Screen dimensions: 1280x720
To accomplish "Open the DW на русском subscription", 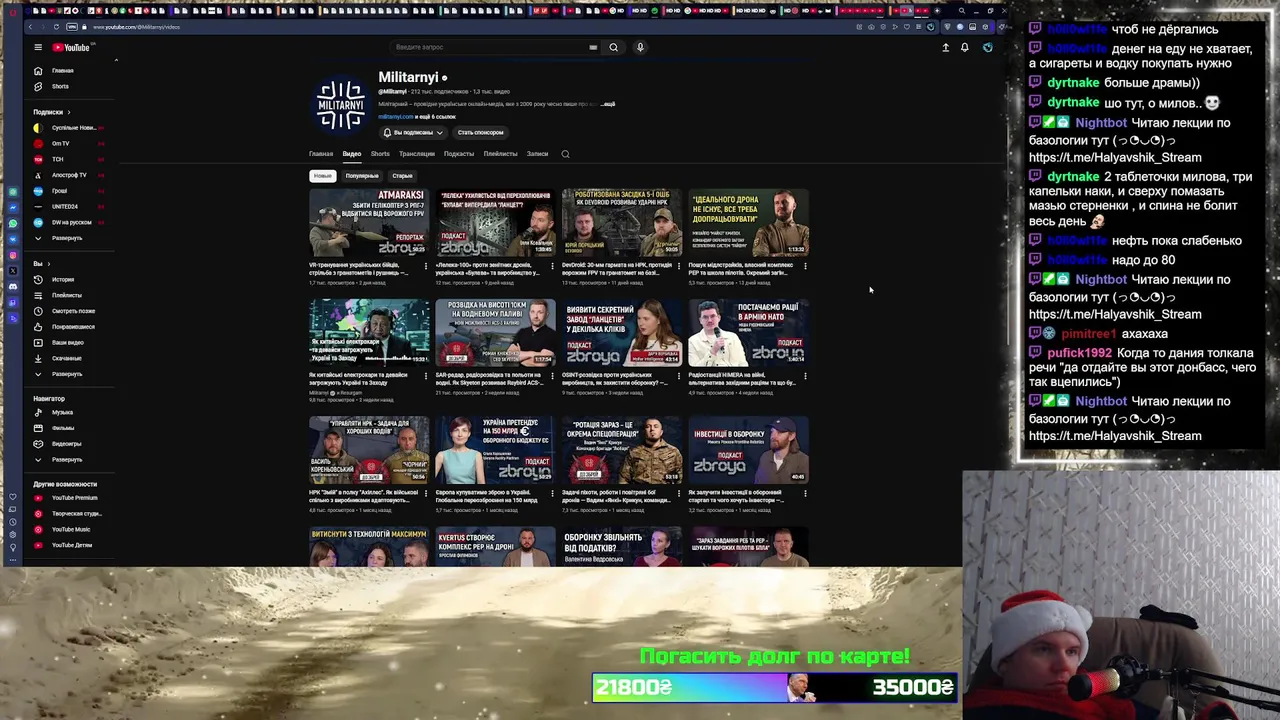I will pos(70,222).
